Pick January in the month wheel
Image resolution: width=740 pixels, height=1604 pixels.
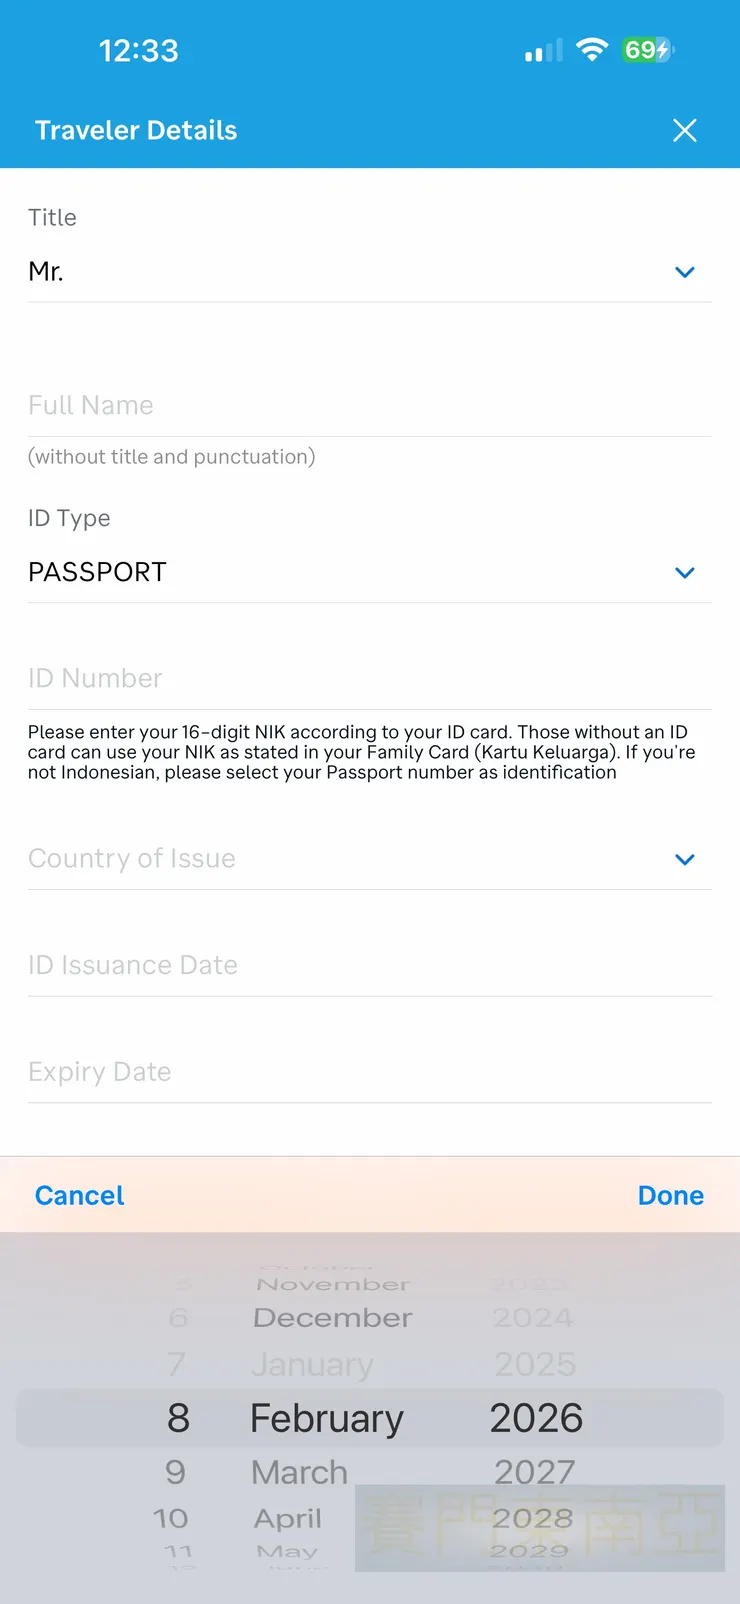(312, 1365)
